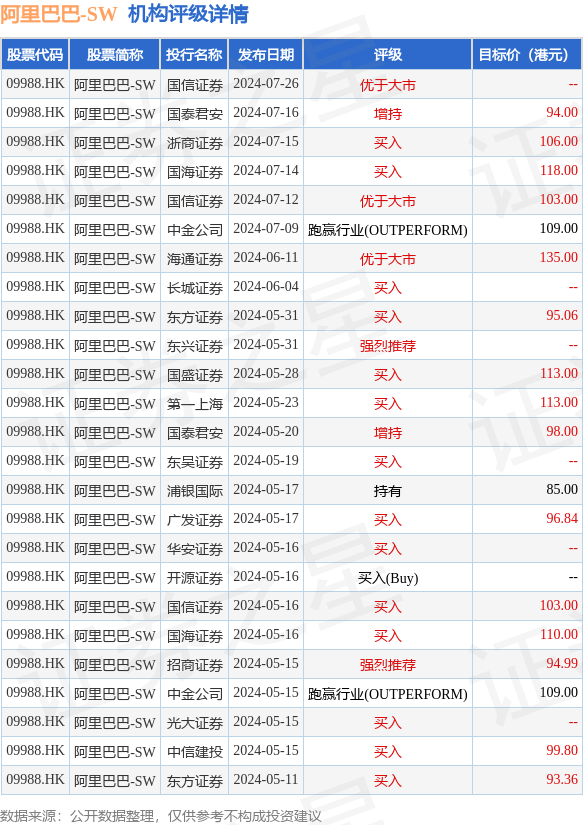Click the 投行名称 column header
This screenshot has width=583, height=825.
pos(194,55)
